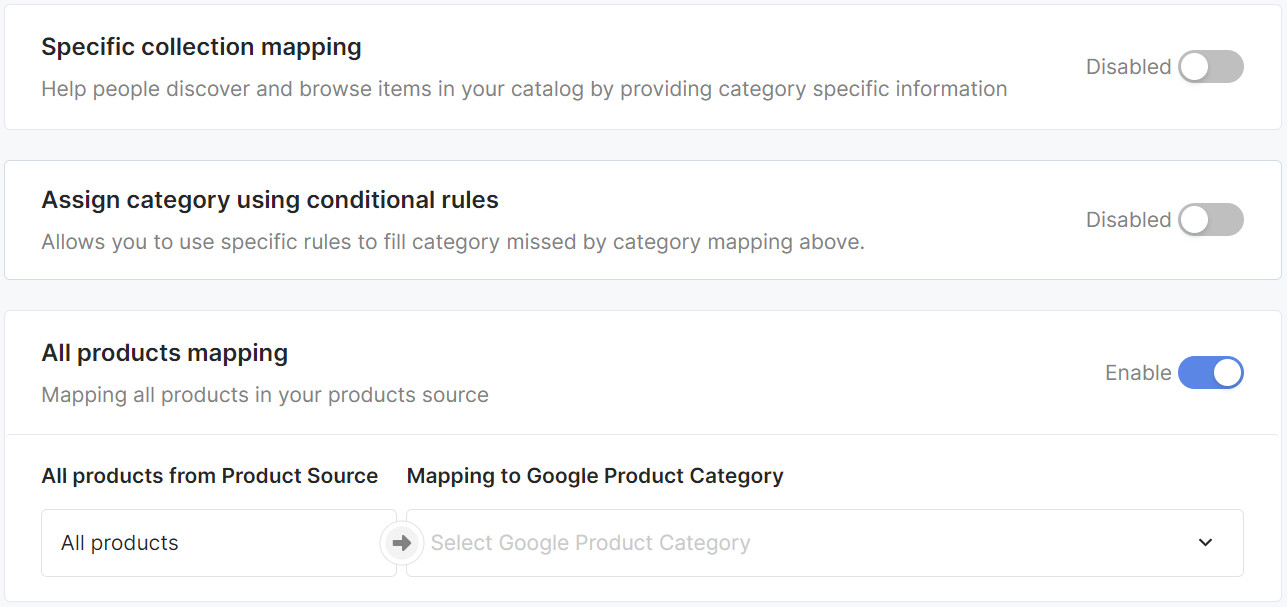Click the Specific collection mapping heading

tap(201, 47)
